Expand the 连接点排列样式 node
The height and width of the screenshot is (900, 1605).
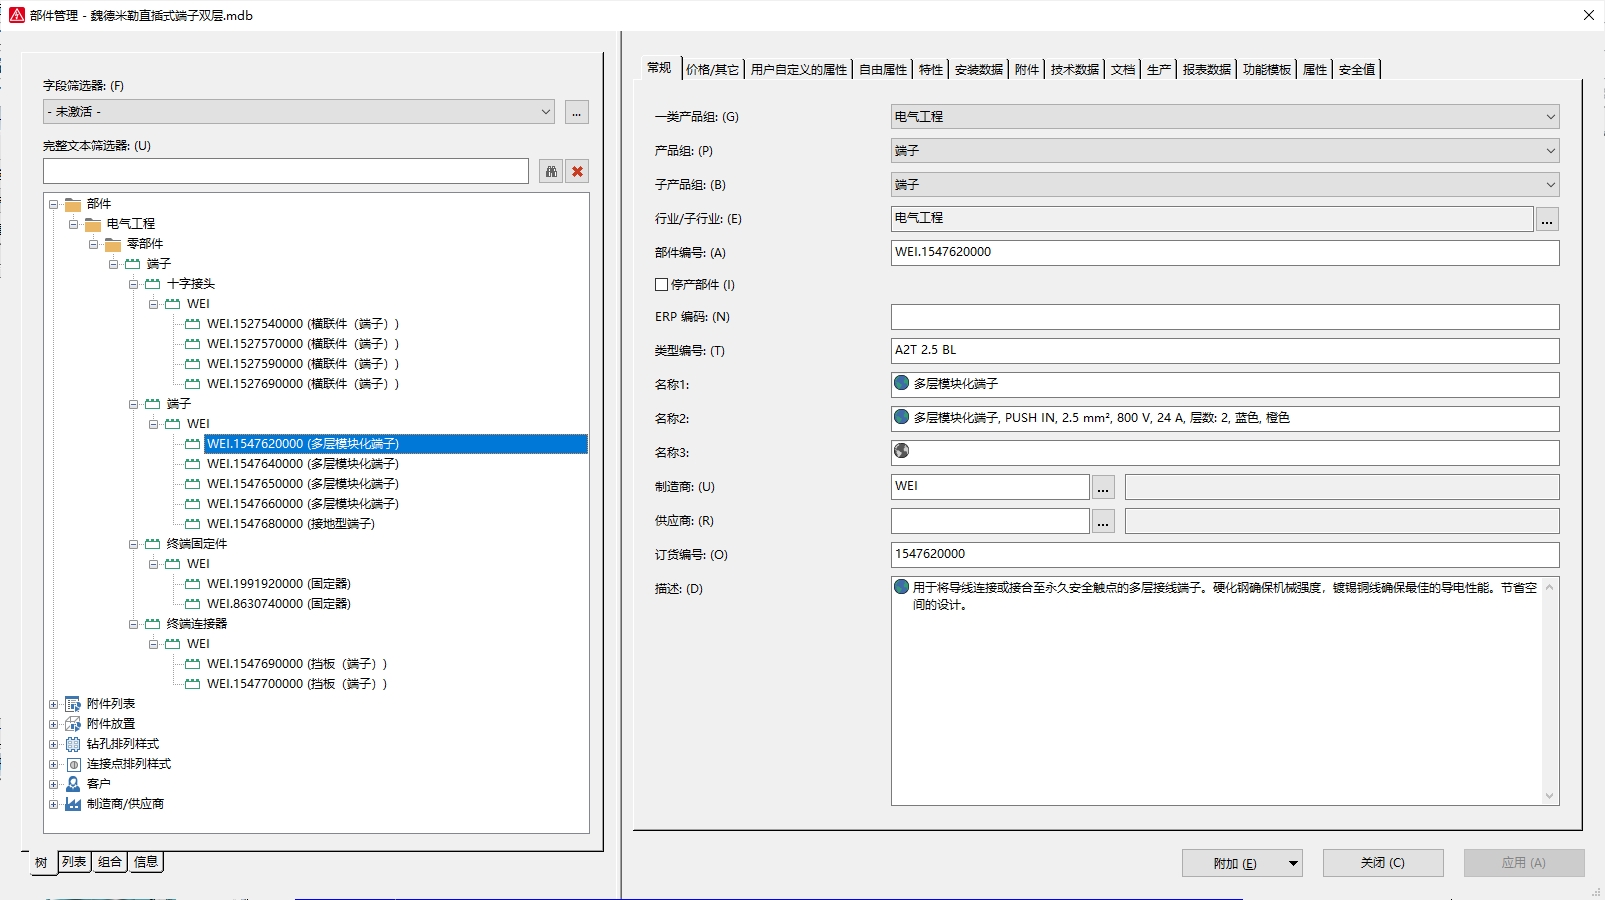(54, 764)
